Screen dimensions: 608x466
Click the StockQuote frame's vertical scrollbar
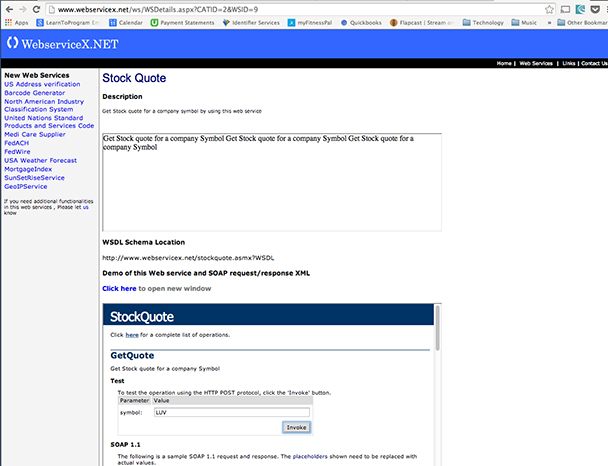[436, 380]
